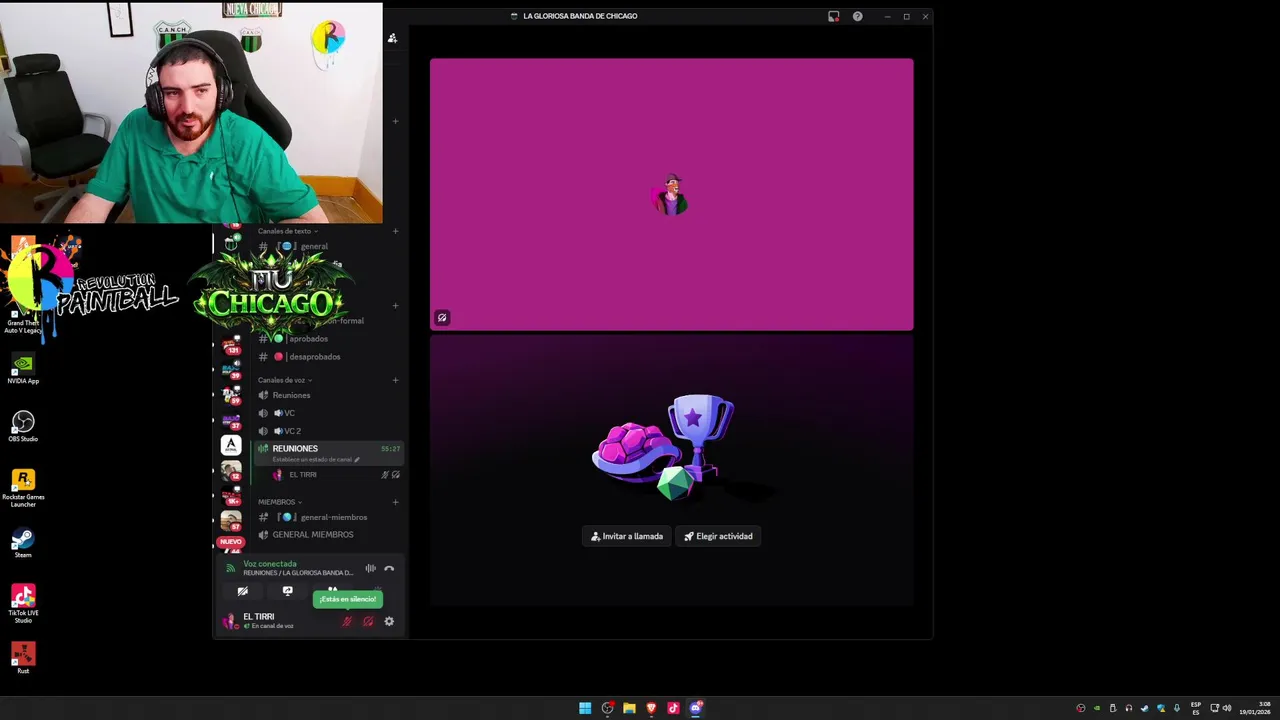Select EL TIRRI under REUNIONES channel

coord(335,474)
